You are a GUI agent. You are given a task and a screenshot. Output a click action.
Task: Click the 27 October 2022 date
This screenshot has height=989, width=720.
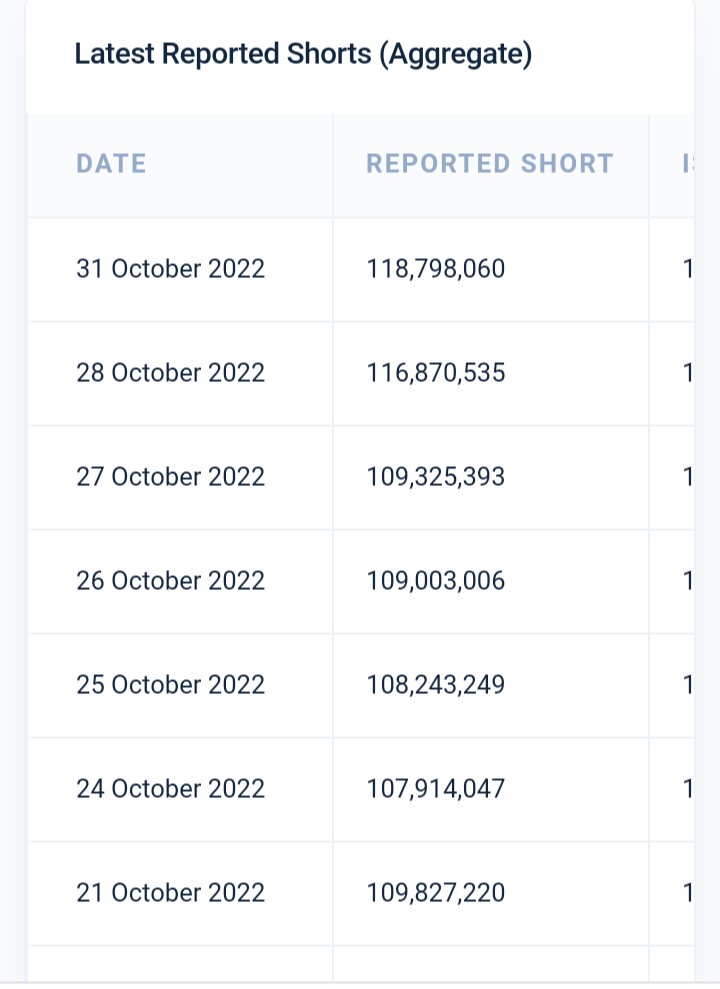(x=170, y=477)
